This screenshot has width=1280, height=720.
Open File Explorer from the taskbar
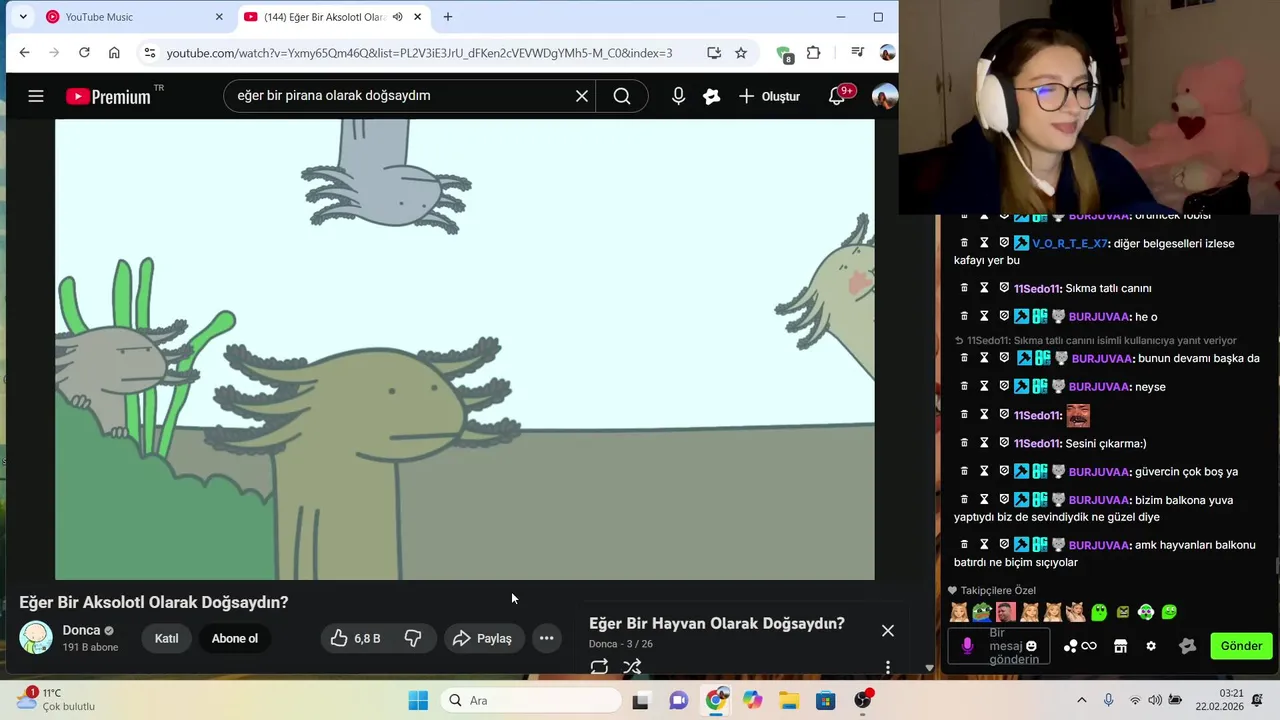[x=789, y=700]
